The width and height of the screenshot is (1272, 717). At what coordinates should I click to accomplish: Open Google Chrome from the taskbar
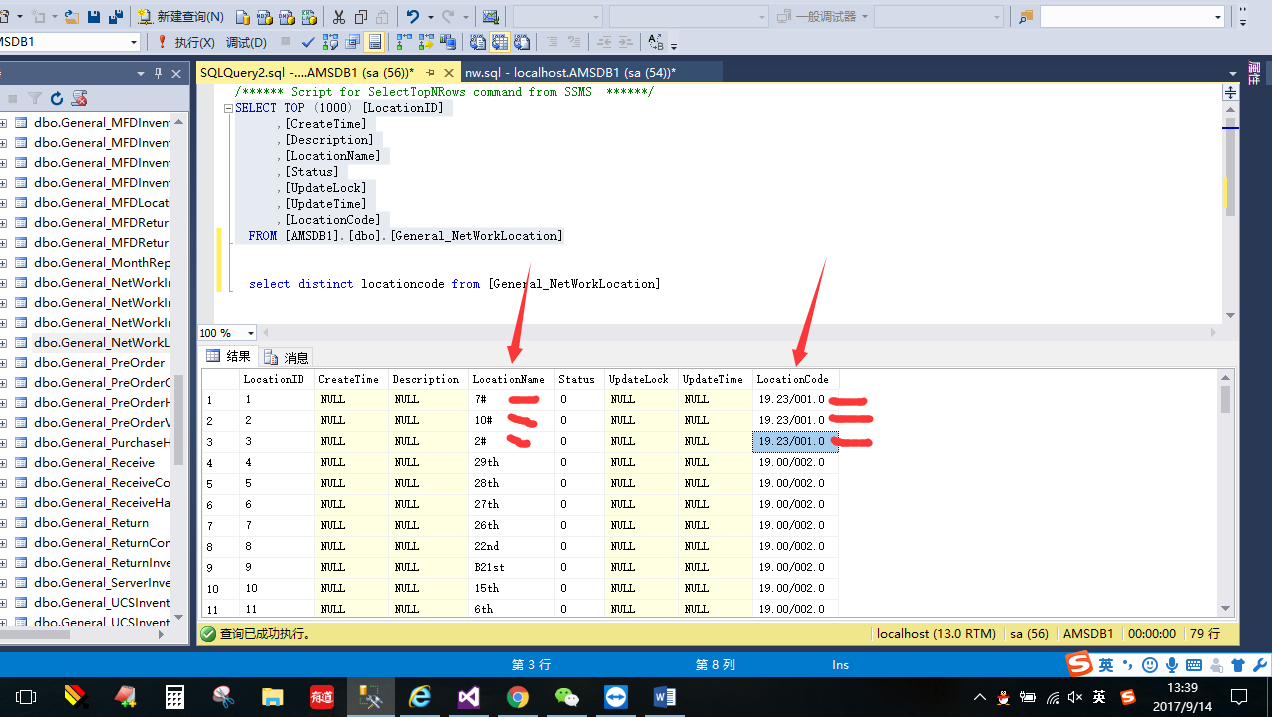[x=517, y=697]
